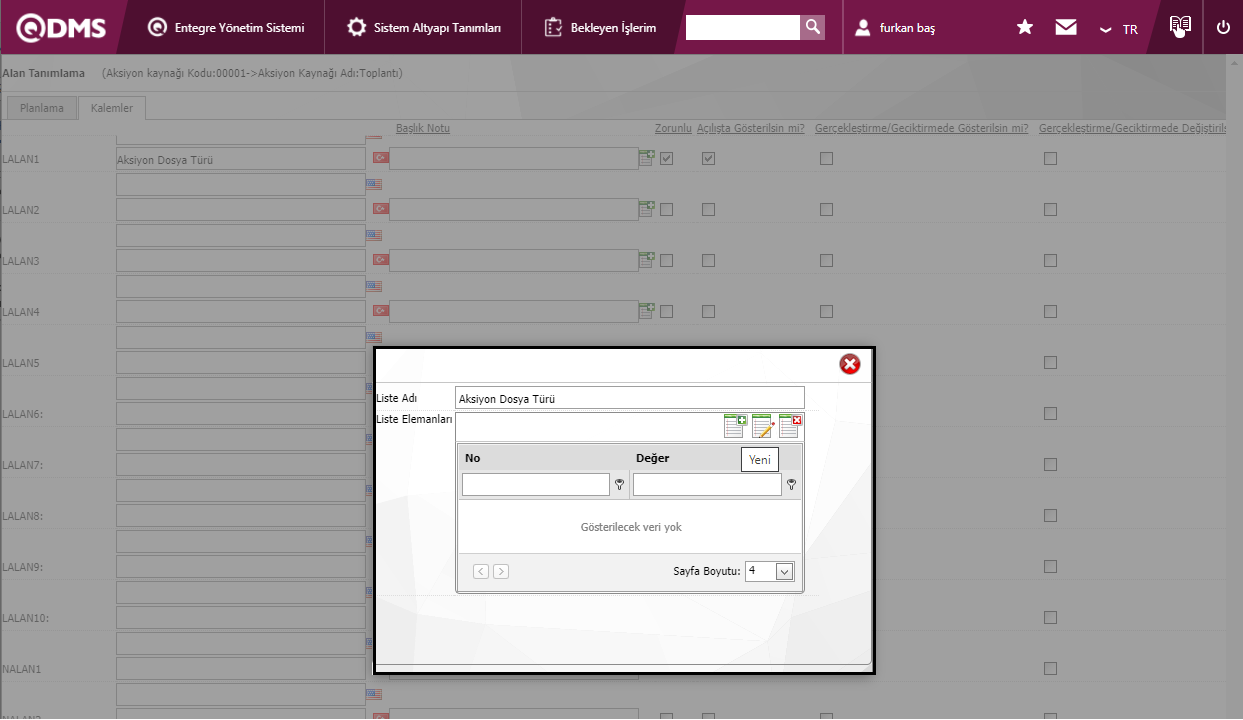Check Zorunlu for LALAN2
This screenshot has width=1243, height=720.
(666, 209)
